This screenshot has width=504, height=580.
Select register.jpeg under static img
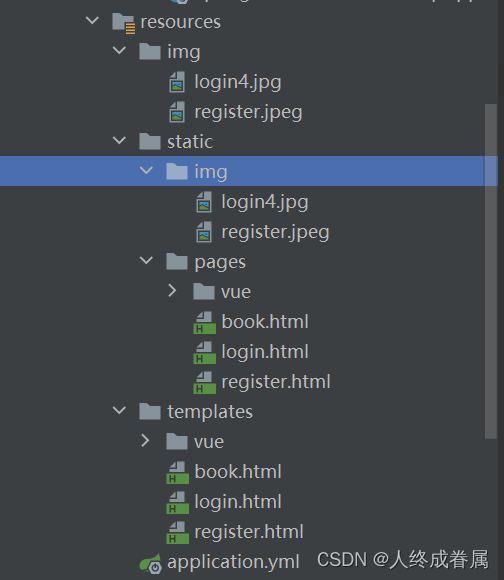(275, 232)
